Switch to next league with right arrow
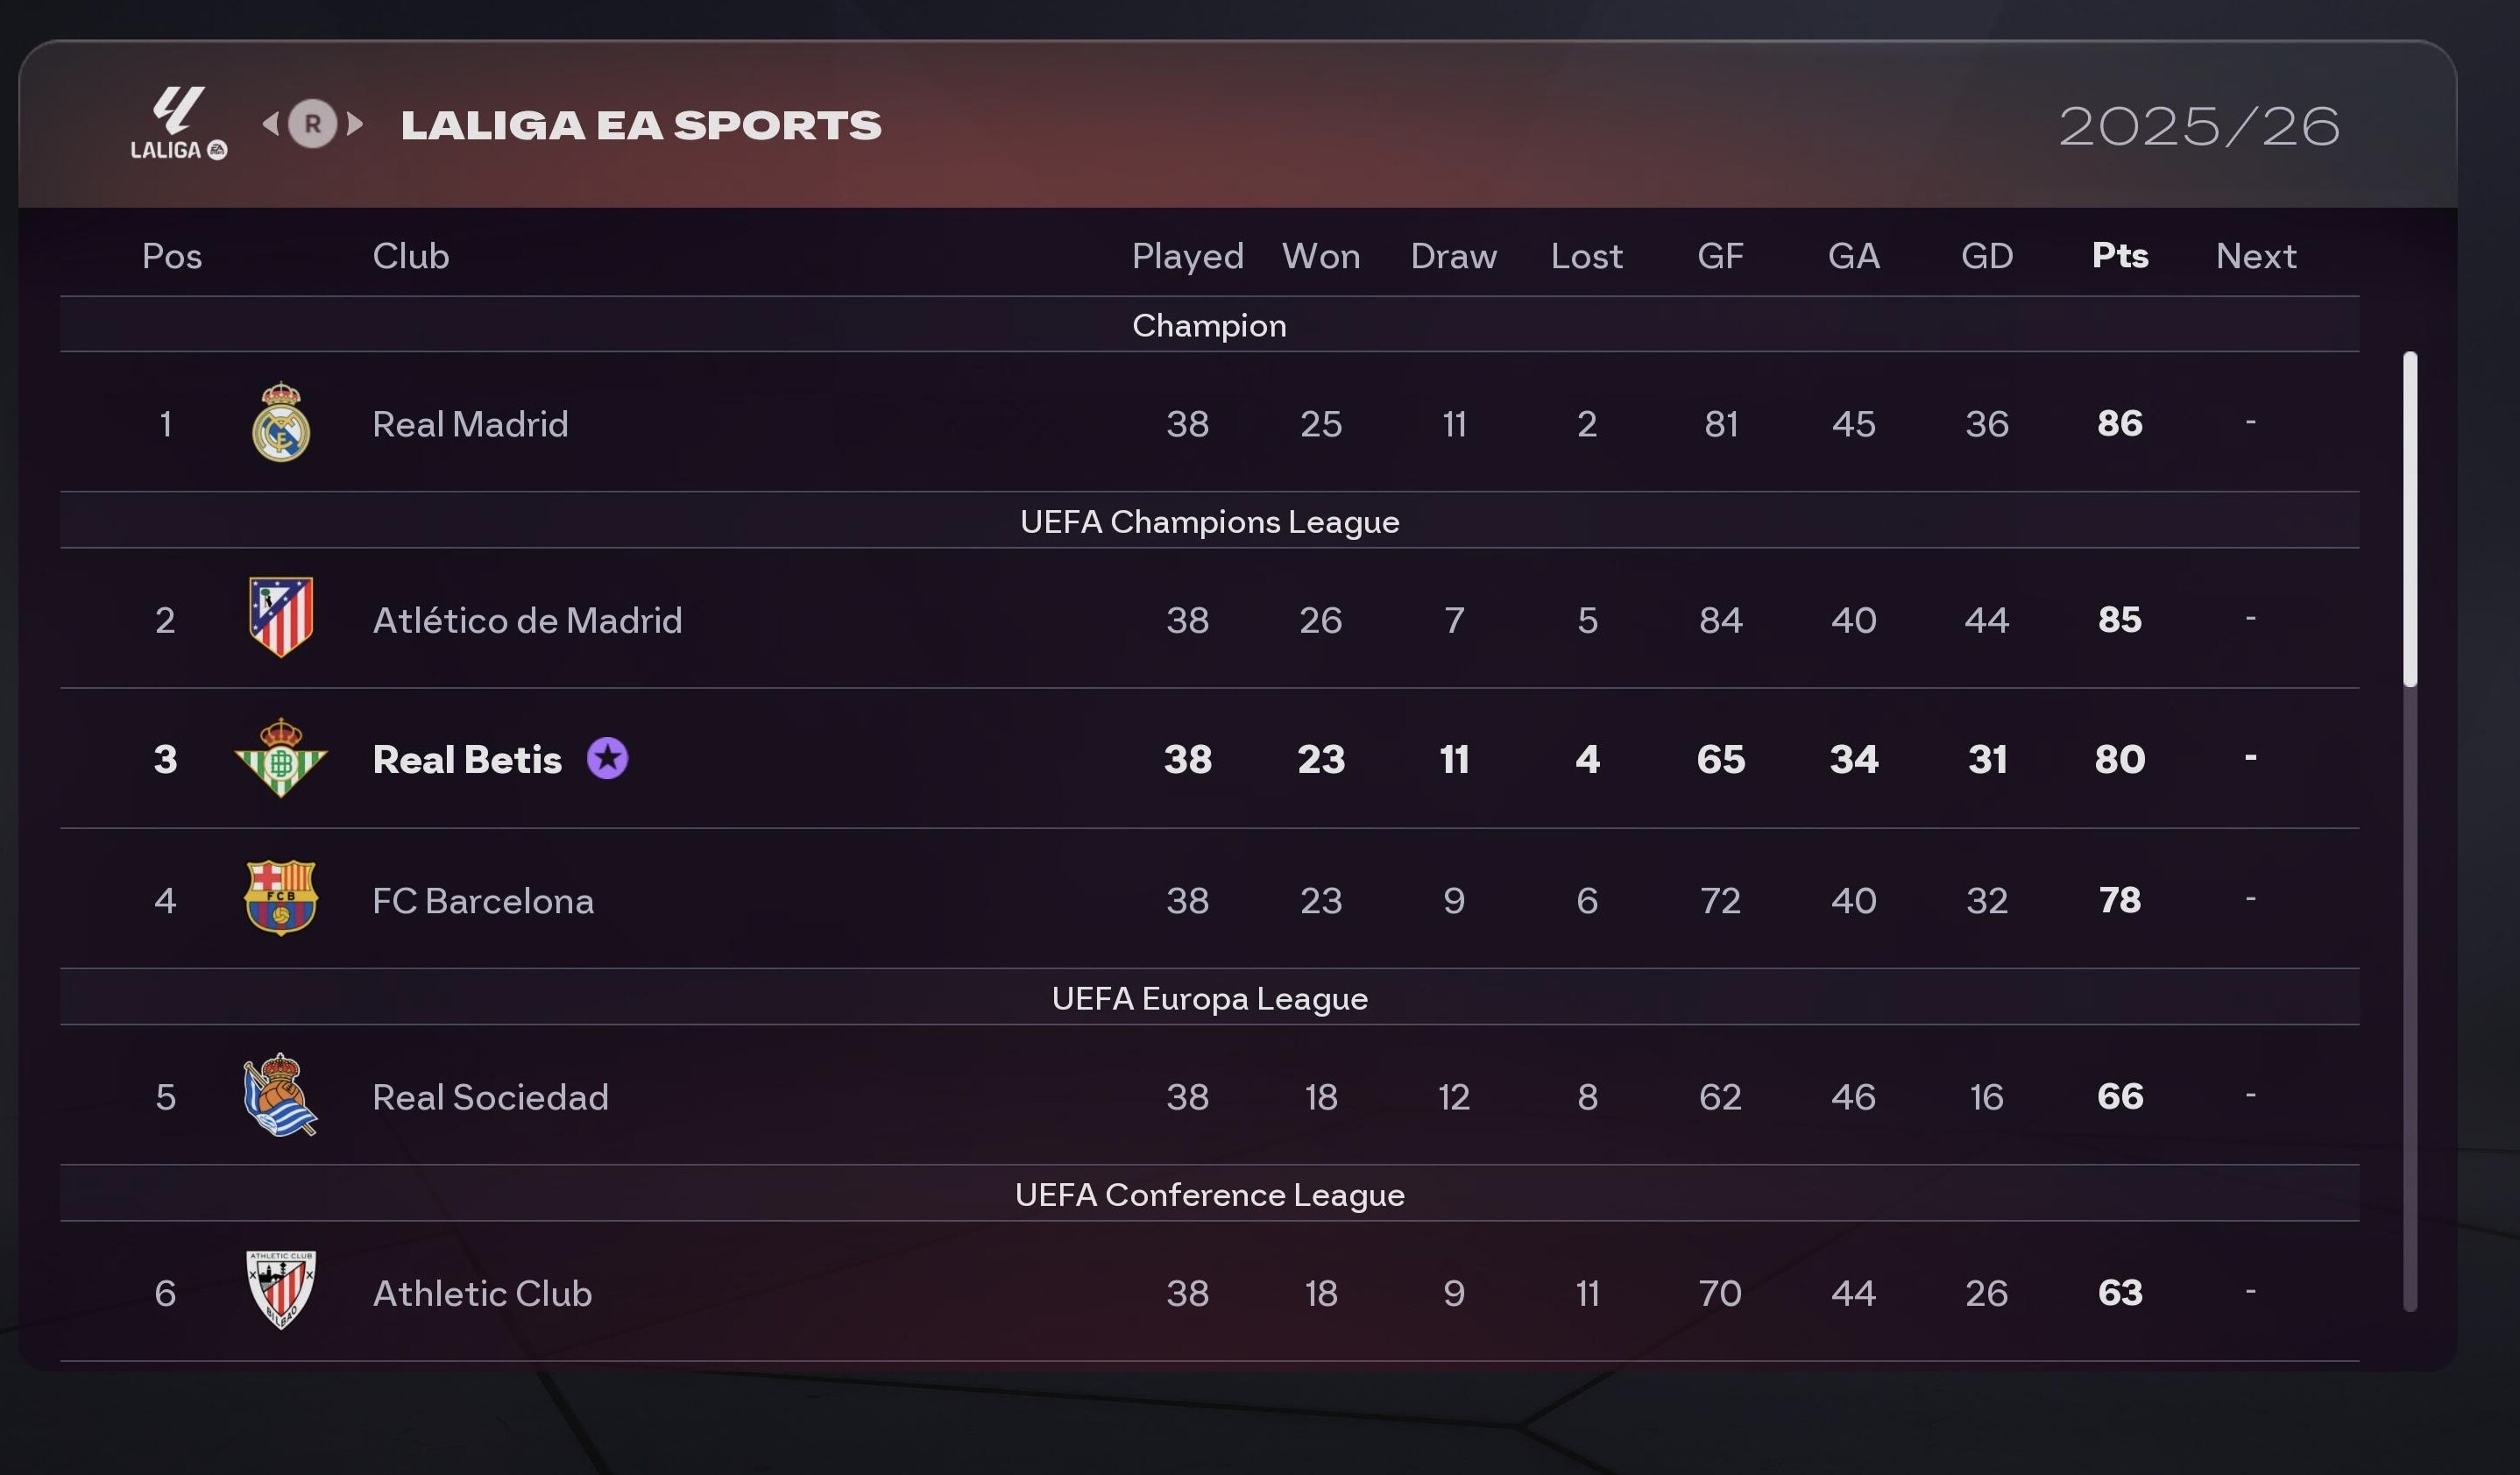 (355, 124)
